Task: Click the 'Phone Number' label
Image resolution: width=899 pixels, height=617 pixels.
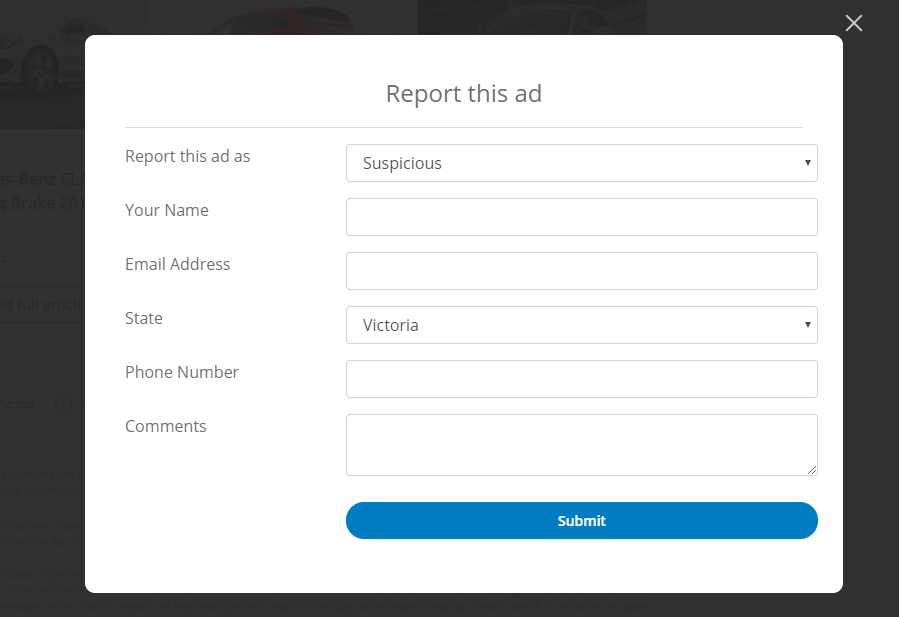Action: coord(182,372)
